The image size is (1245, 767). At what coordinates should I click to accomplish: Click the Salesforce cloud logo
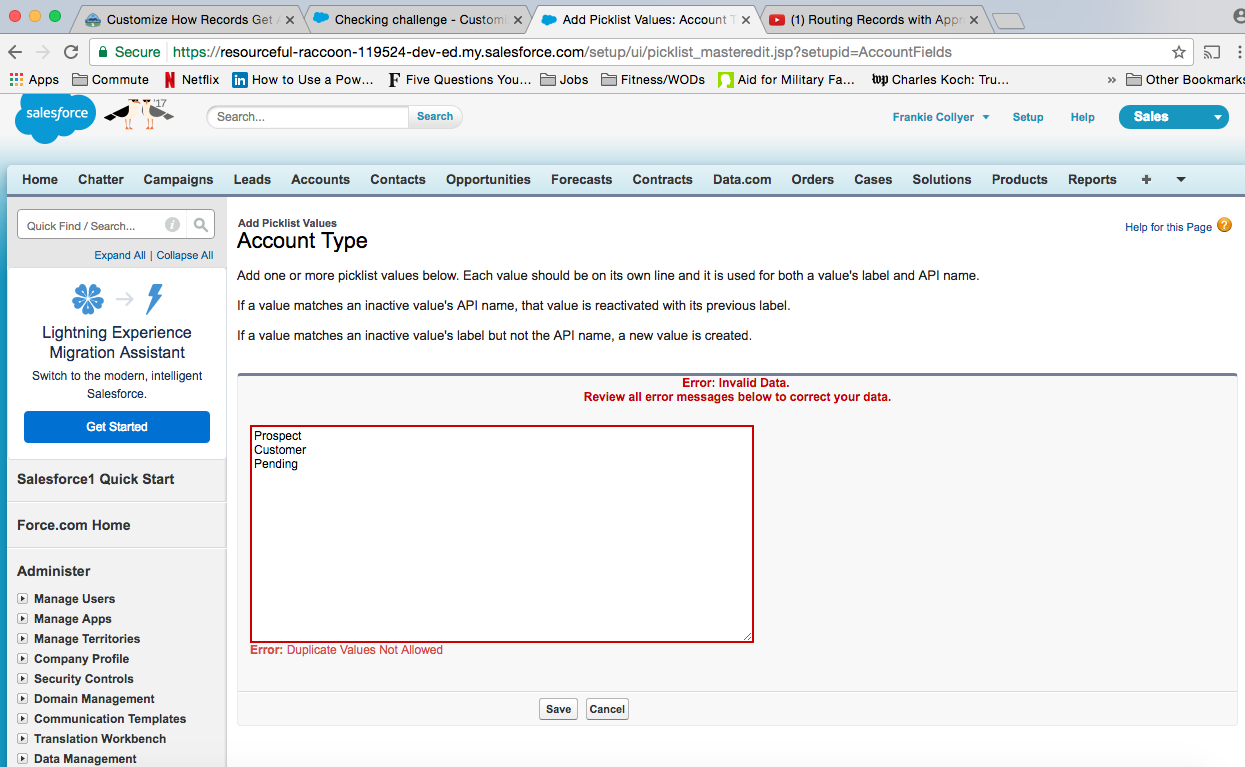pyautogui.click(x=55, y=116)
